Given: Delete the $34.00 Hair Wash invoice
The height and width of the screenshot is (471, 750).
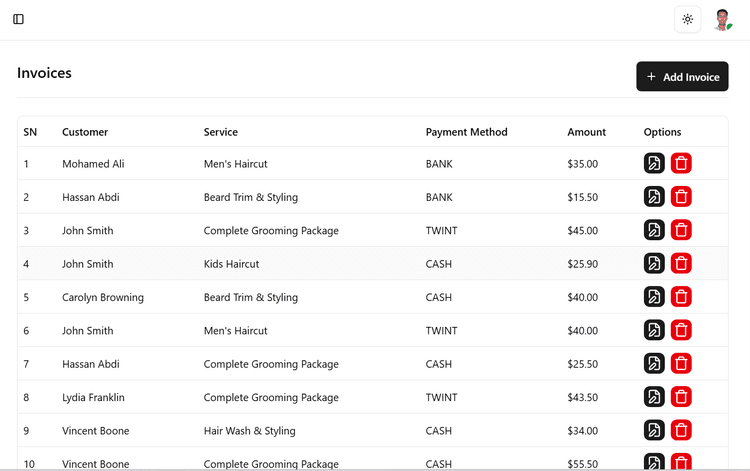Looking at the screenshot, I should tap(681, 430).
